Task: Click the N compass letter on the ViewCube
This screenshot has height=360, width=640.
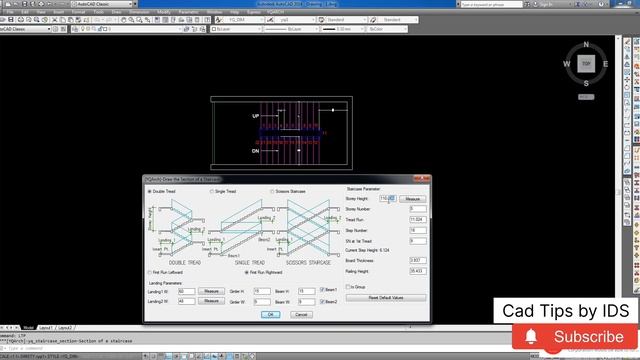Action: [x=586, y=44]
